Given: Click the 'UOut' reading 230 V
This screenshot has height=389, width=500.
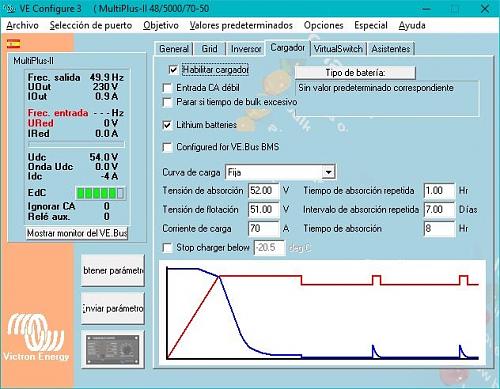Looking at the screenshot, I should (105, 87).
